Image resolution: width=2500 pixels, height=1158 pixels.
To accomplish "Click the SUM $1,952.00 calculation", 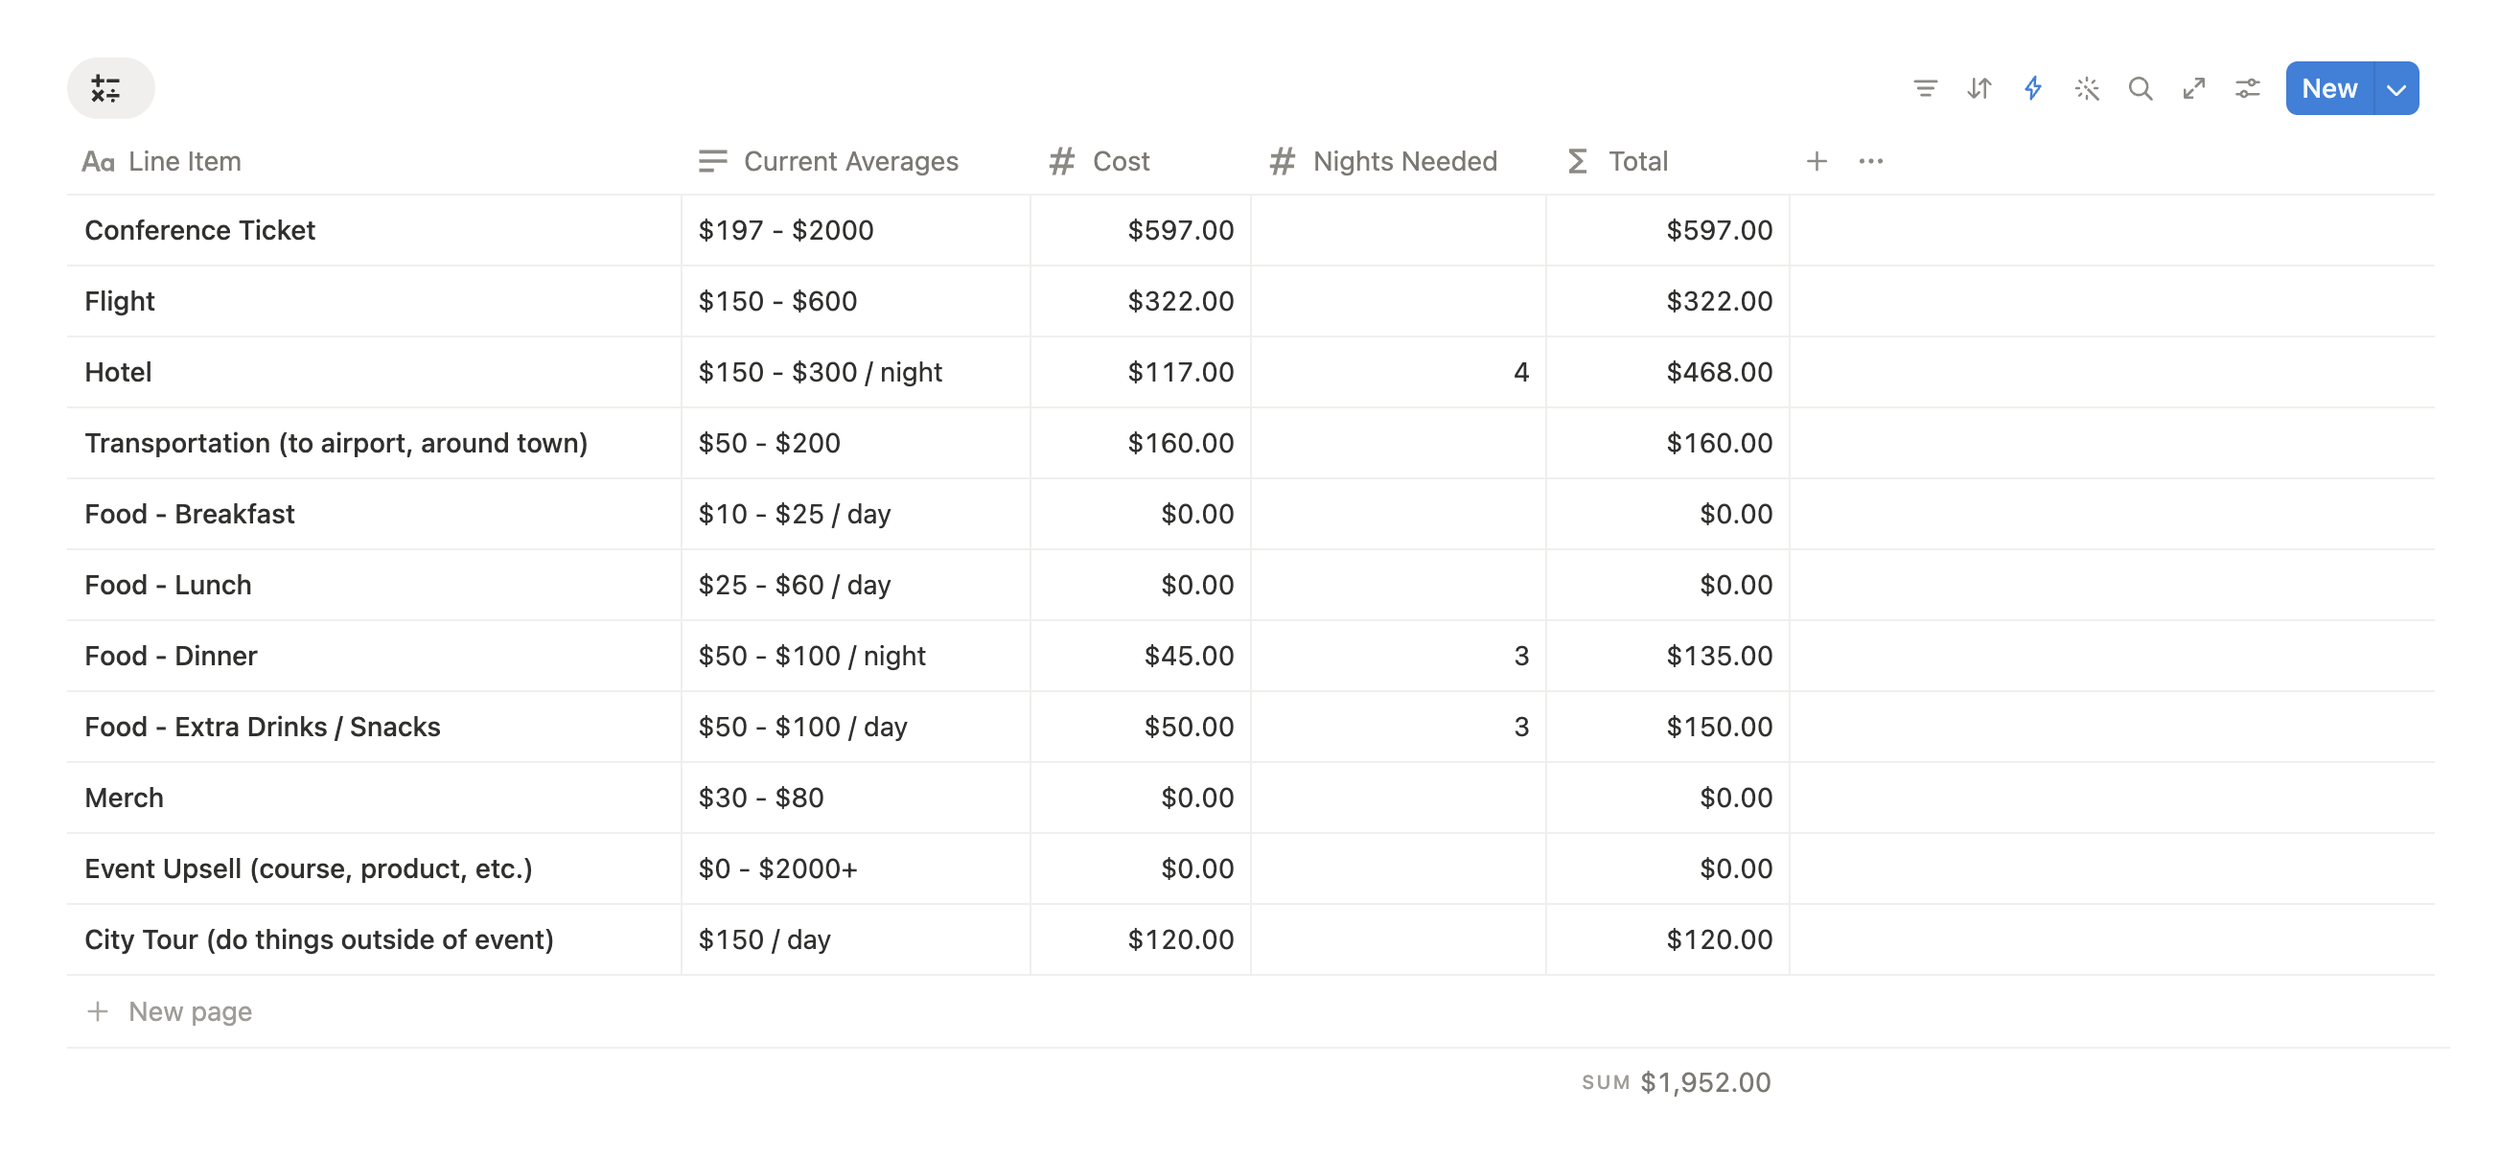I will click(1676, 1082).
